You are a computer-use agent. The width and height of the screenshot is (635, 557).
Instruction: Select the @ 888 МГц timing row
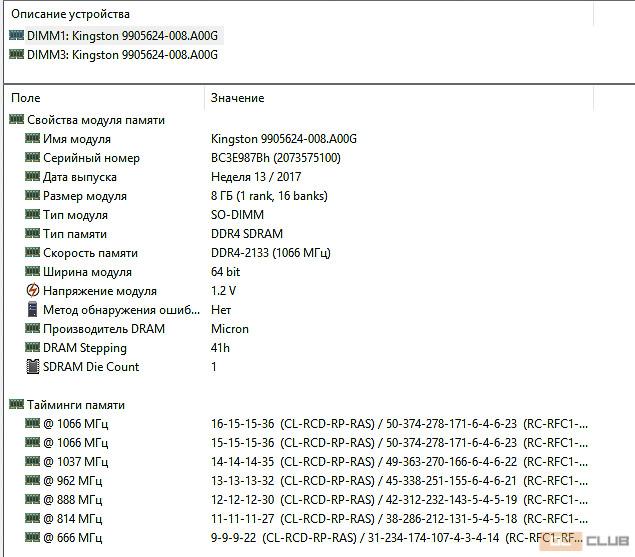pos(307,500)
